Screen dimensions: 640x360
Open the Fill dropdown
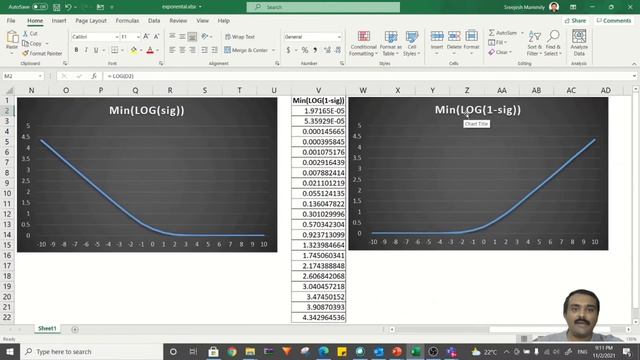tap(498, 42)
